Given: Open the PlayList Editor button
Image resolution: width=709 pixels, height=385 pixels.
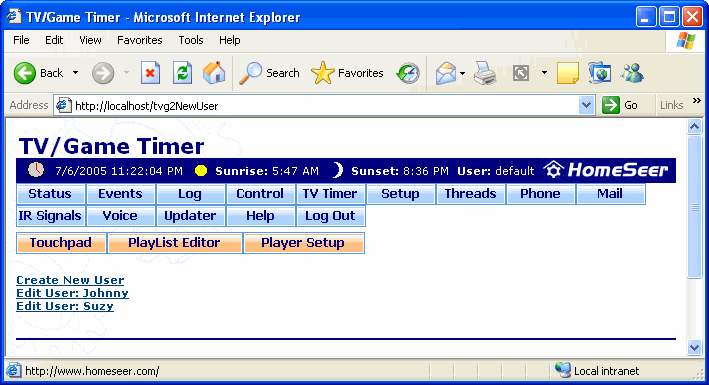Looking at the screenshot, I should 175,243.
